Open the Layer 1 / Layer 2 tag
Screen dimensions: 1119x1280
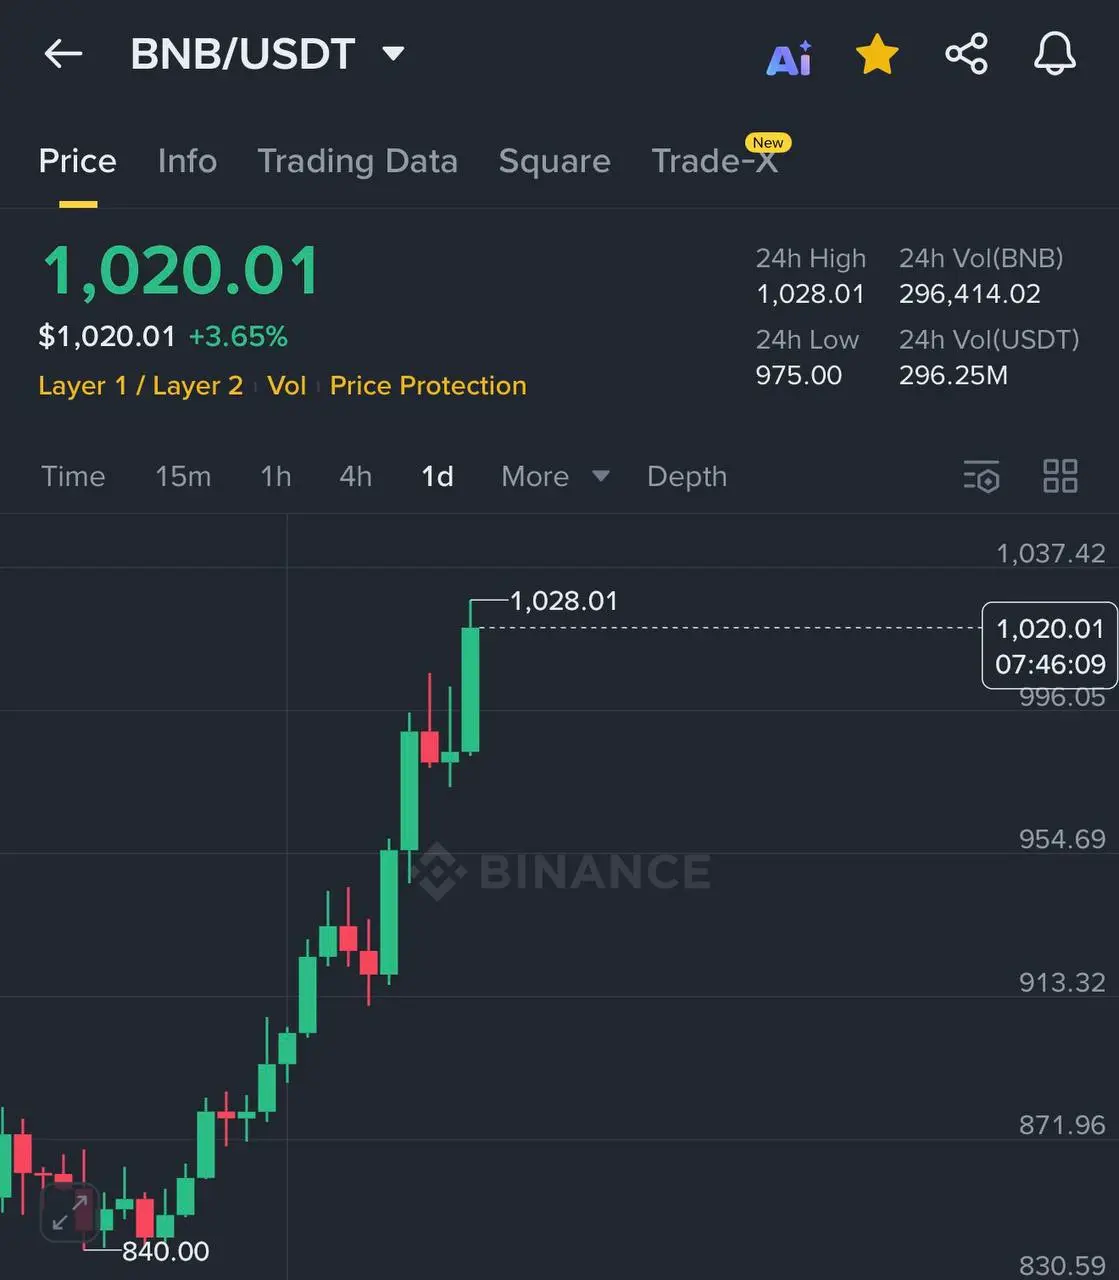(x=141, y=386)
